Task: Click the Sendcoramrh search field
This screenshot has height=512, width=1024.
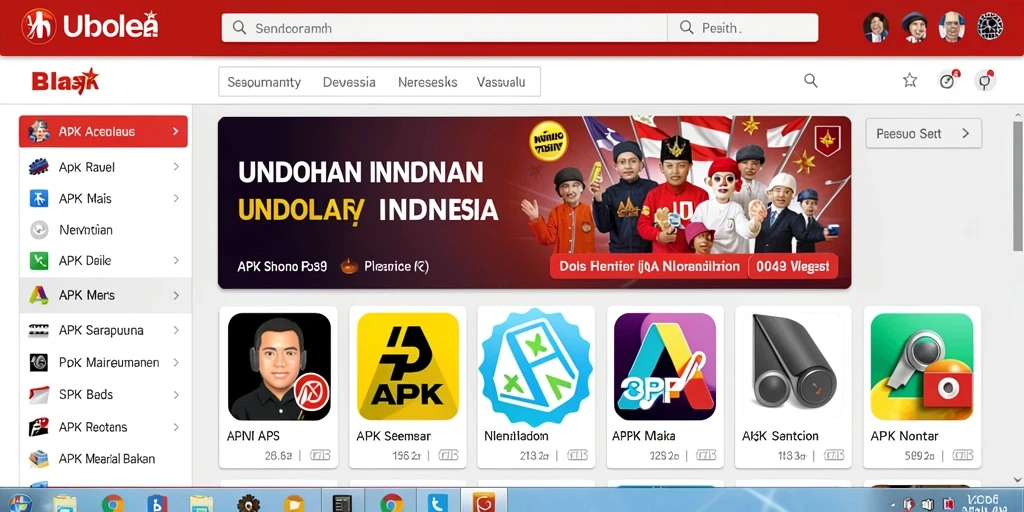Action: coord(444,28)
